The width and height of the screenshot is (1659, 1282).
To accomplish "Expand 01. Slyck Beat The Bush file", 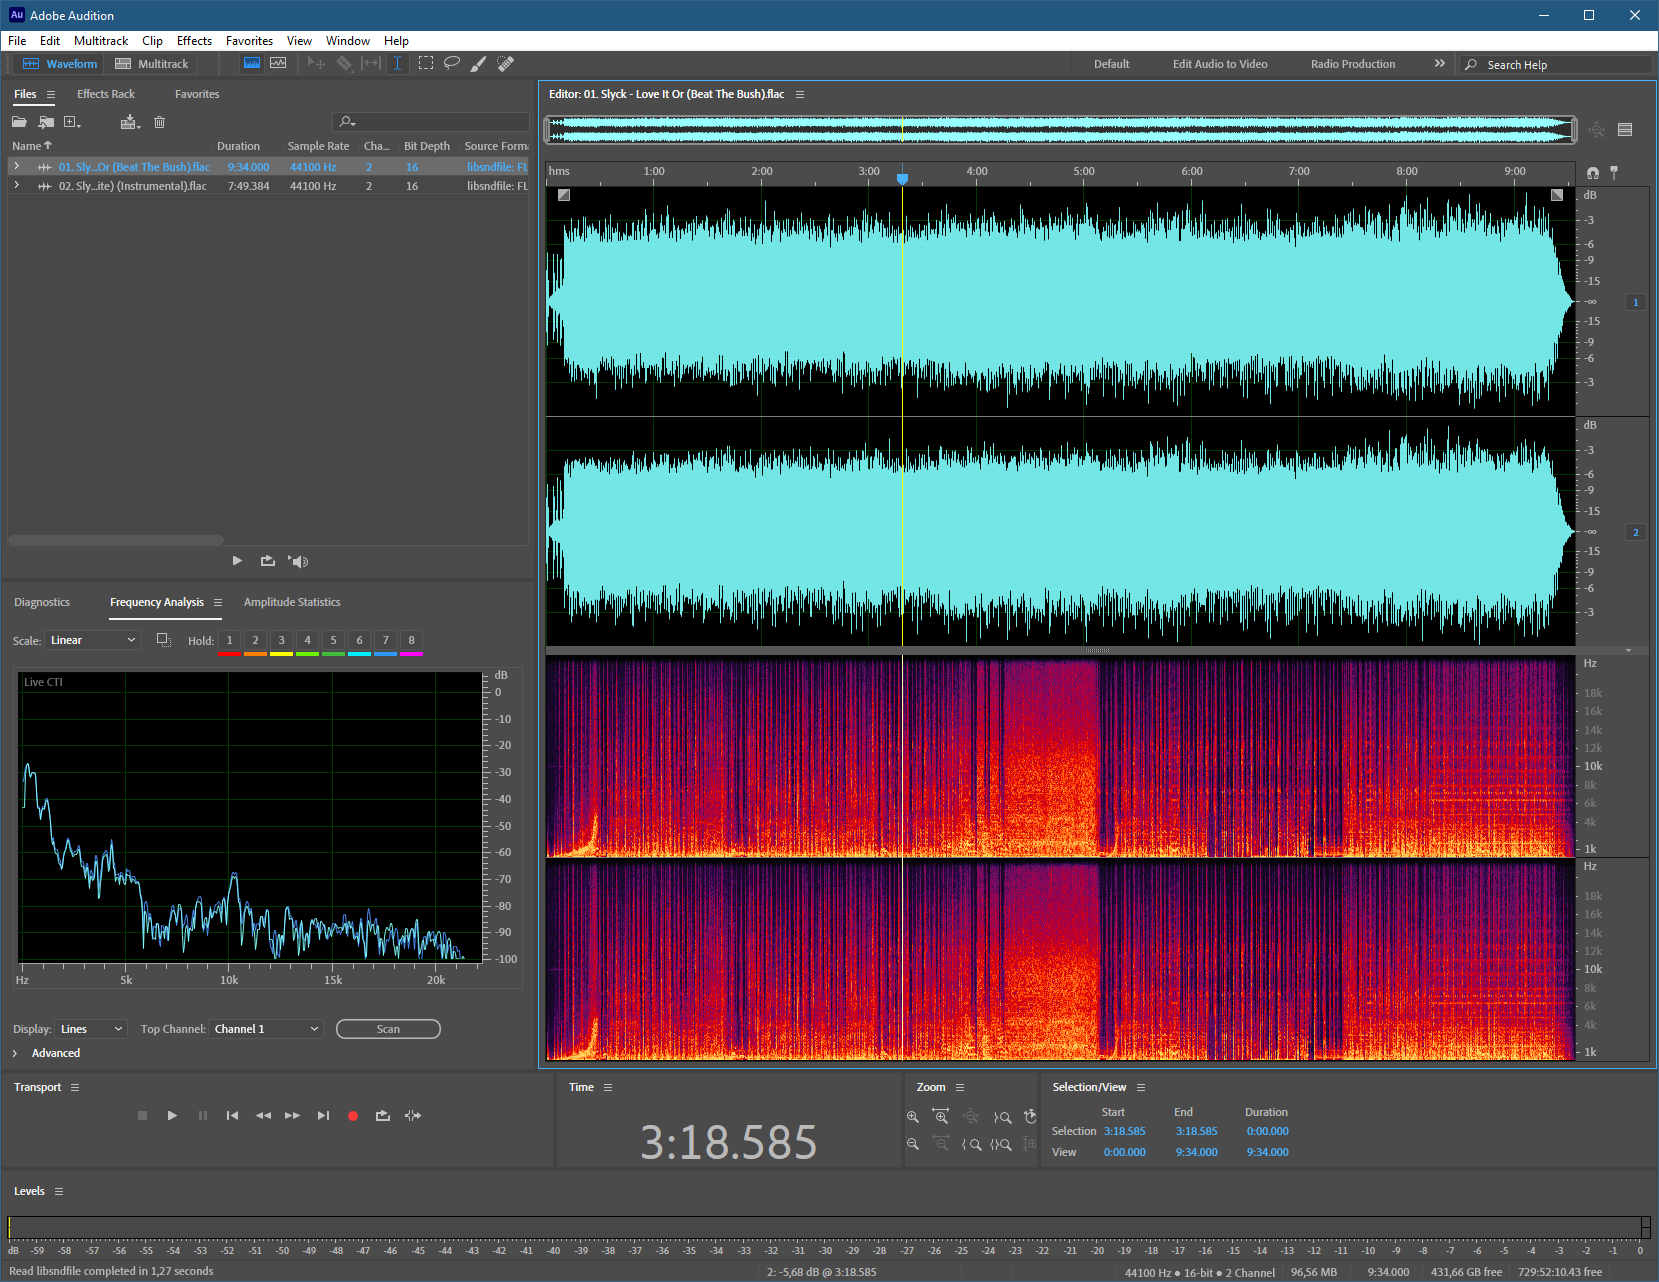I will point(16,166).
